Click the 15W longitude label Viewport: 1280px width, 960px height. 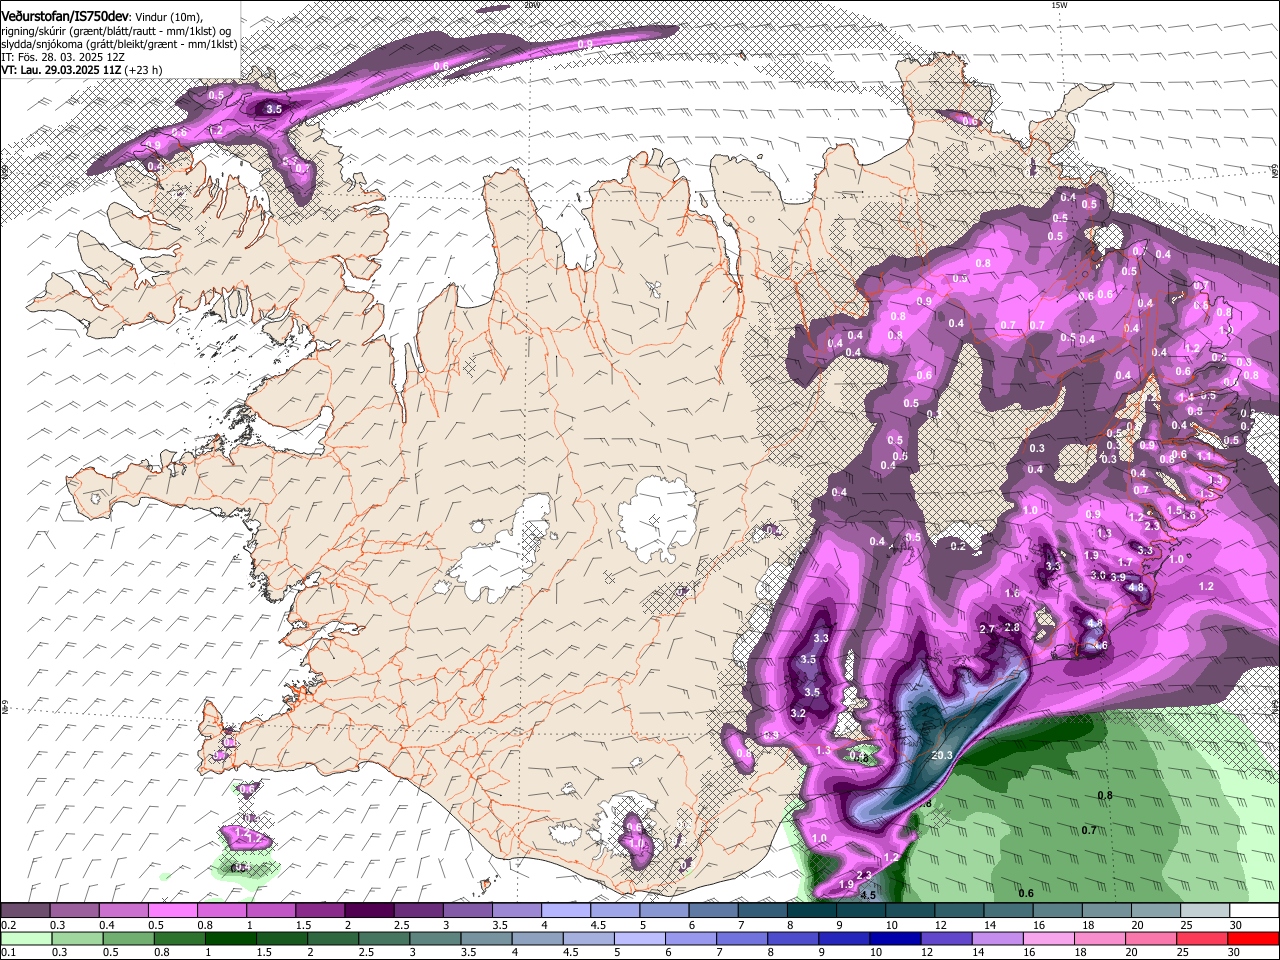[1059, 5]
